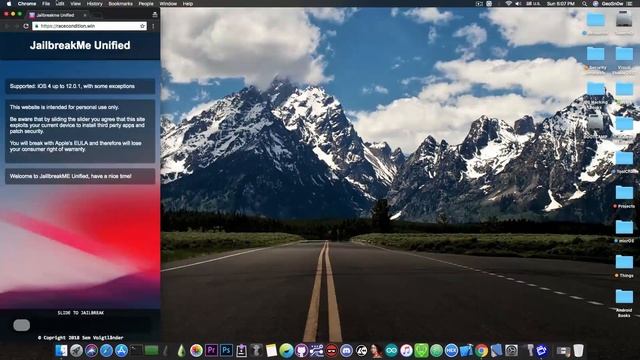This screenshot has width=640, height=360.
Task: Open the File menu
Action: (x=46, y=4)
